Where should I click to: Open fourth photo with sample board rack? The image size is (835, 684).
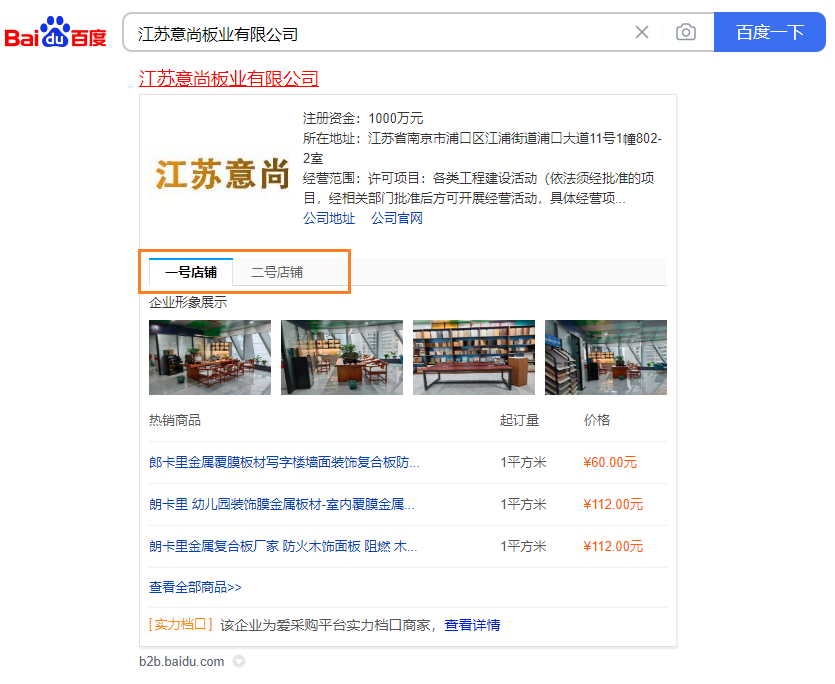tap(606, 357)
